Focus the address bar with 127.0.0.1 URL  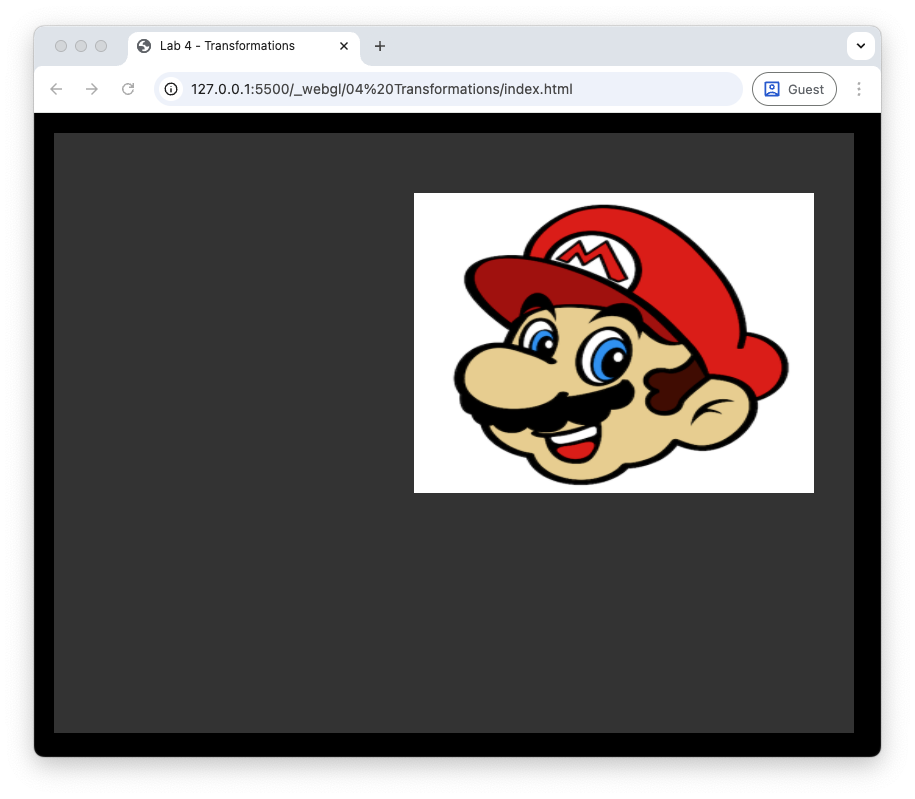450,89
